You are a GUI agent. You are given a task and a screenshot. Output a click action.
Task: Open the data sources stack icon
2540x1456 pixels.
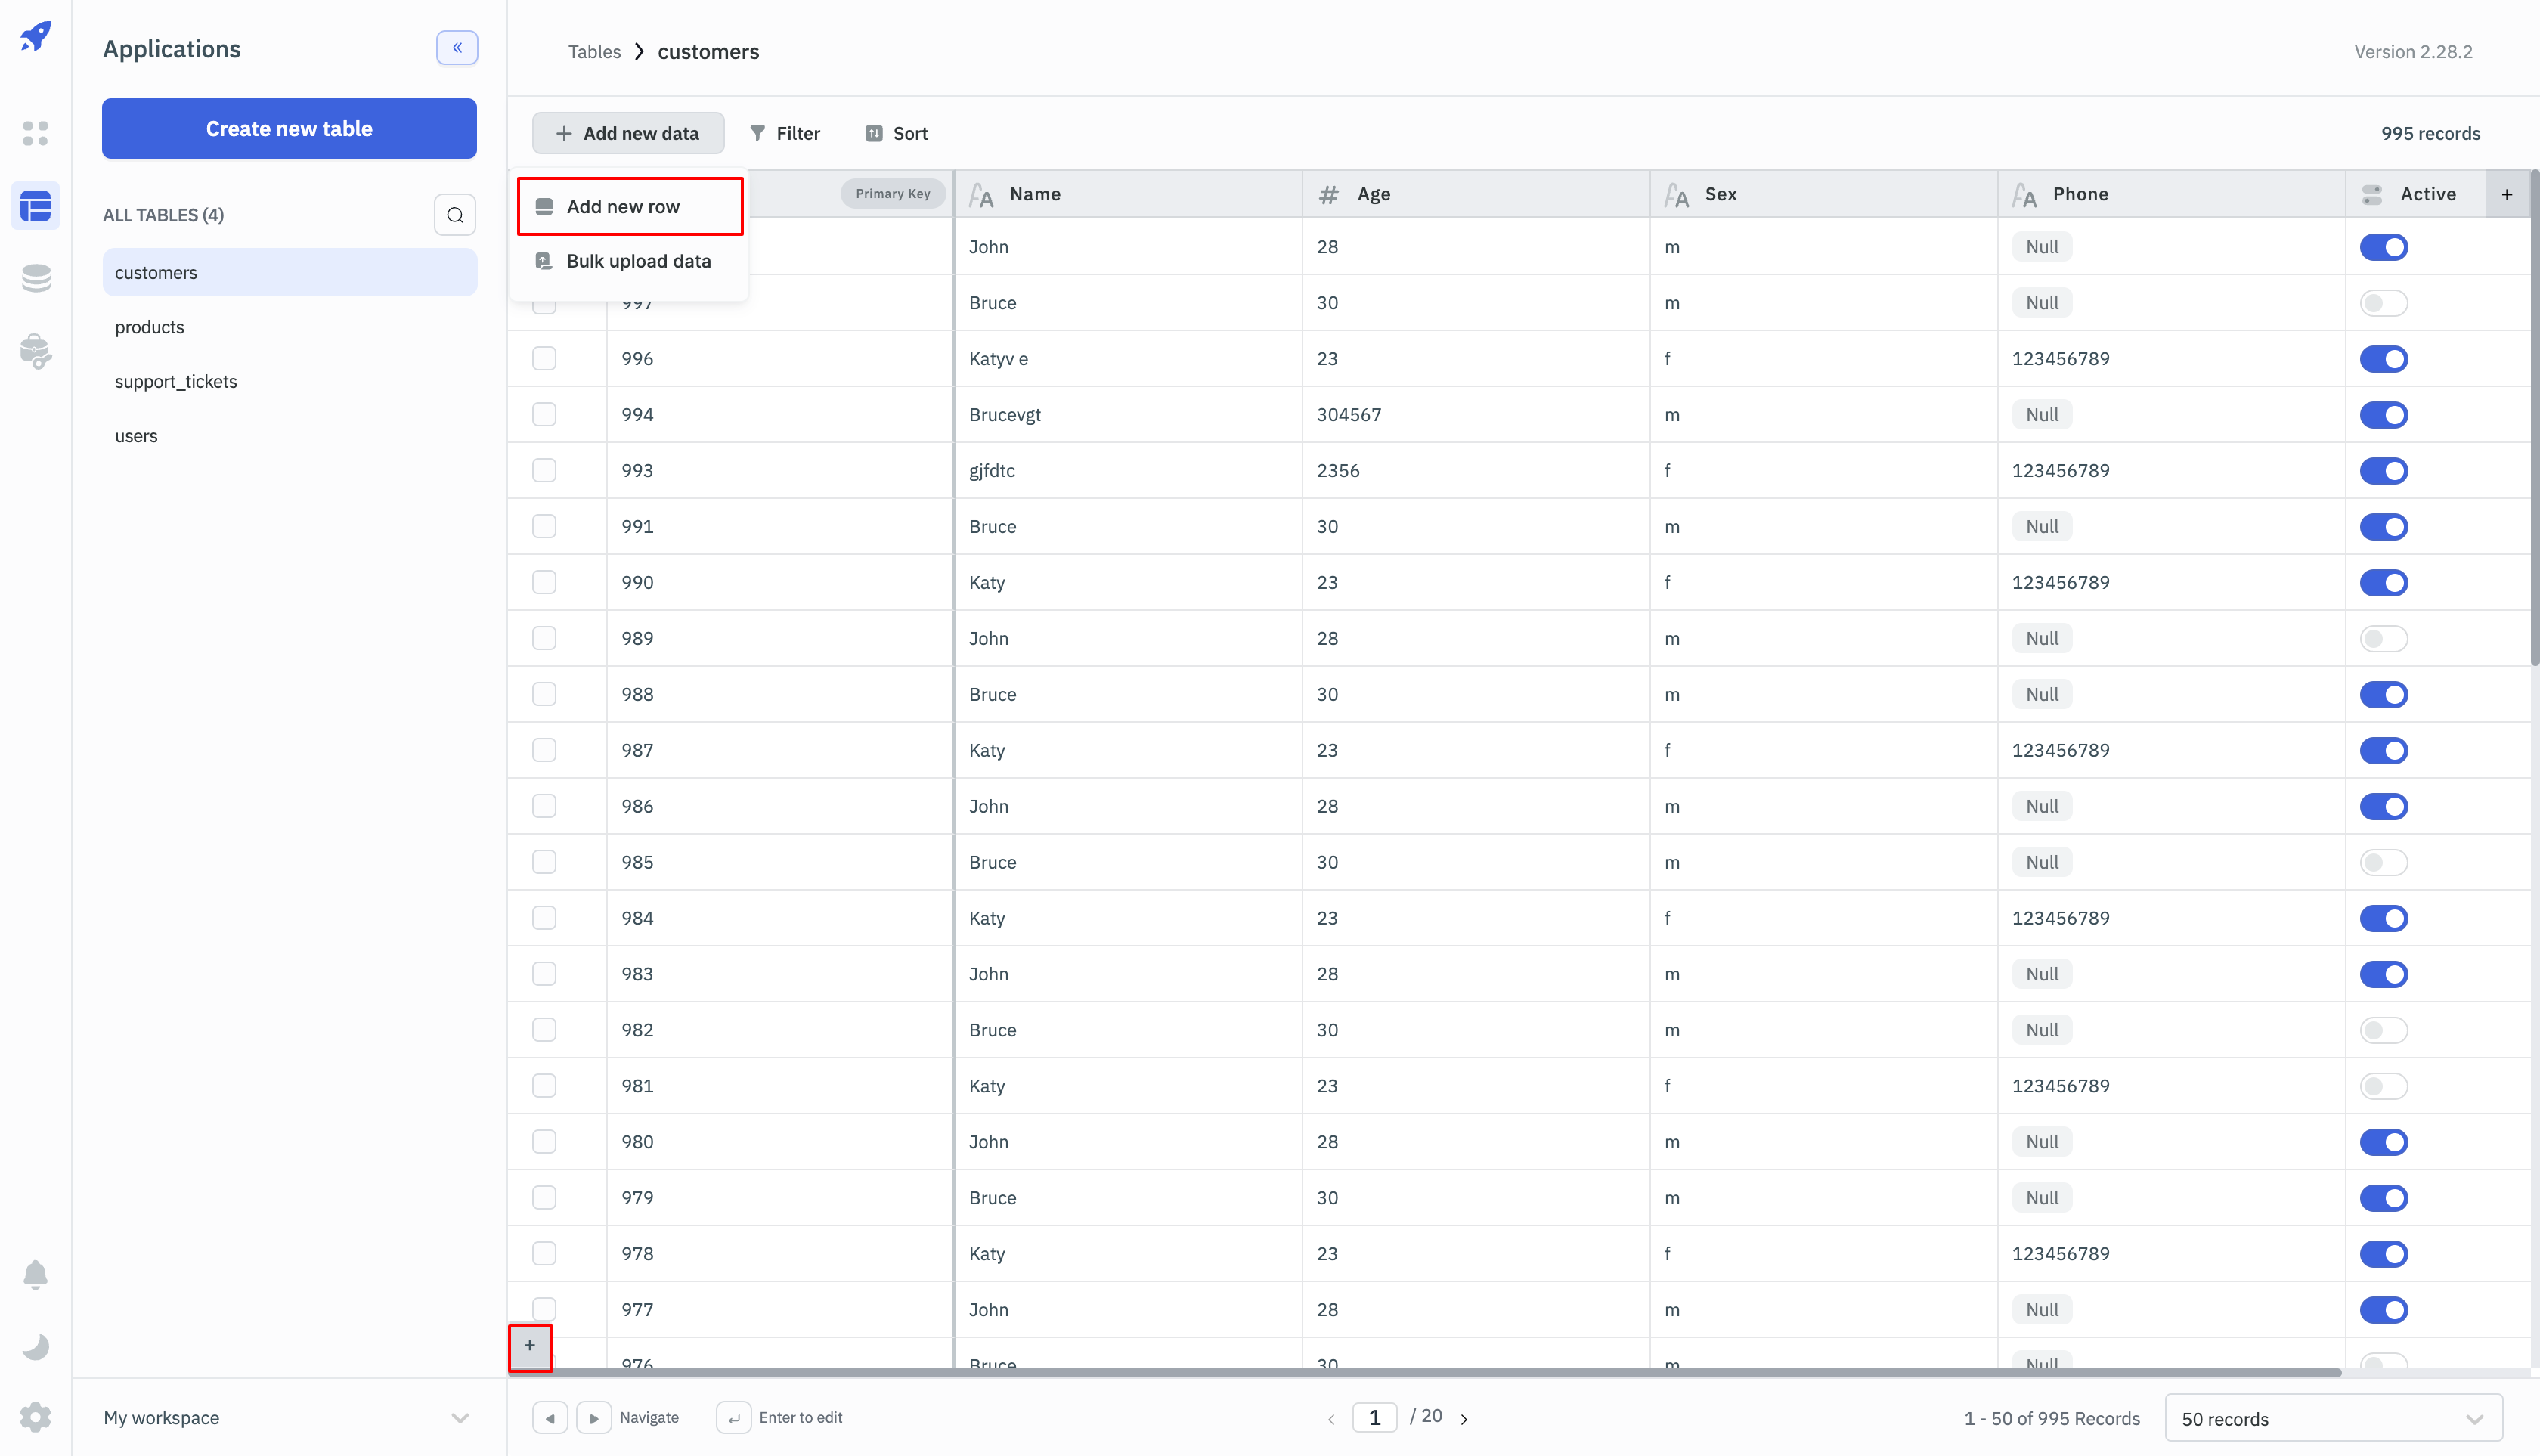click(x=36, y=278)
